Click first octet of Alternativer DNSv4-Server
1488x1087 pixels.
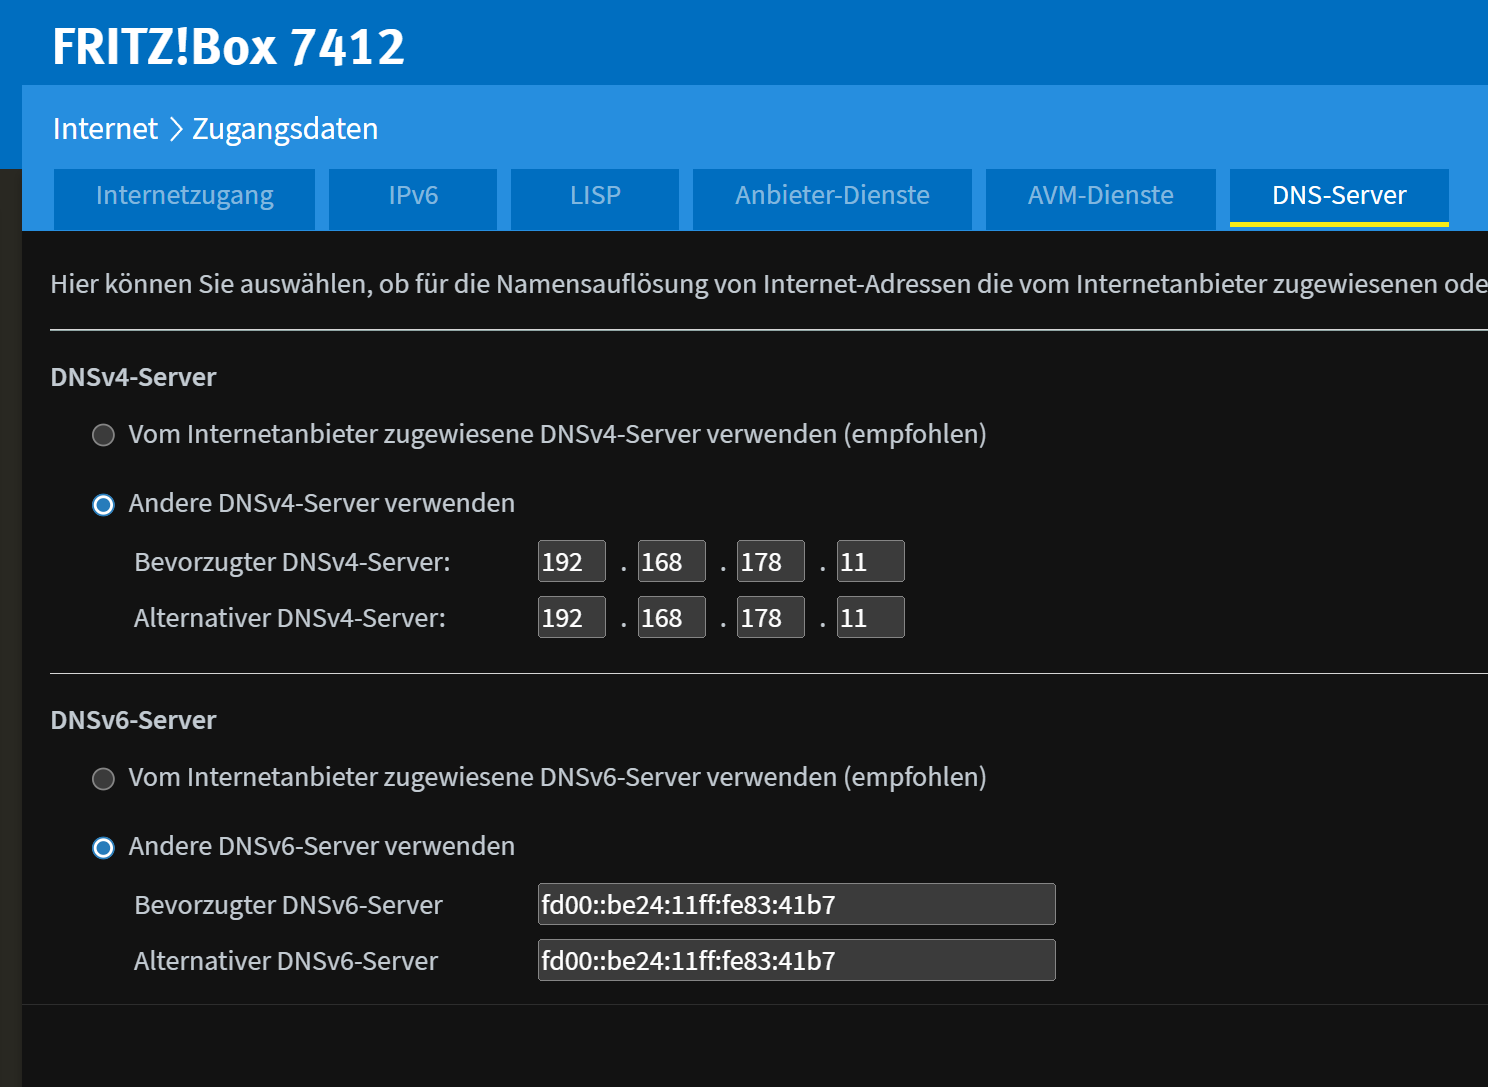571,618
